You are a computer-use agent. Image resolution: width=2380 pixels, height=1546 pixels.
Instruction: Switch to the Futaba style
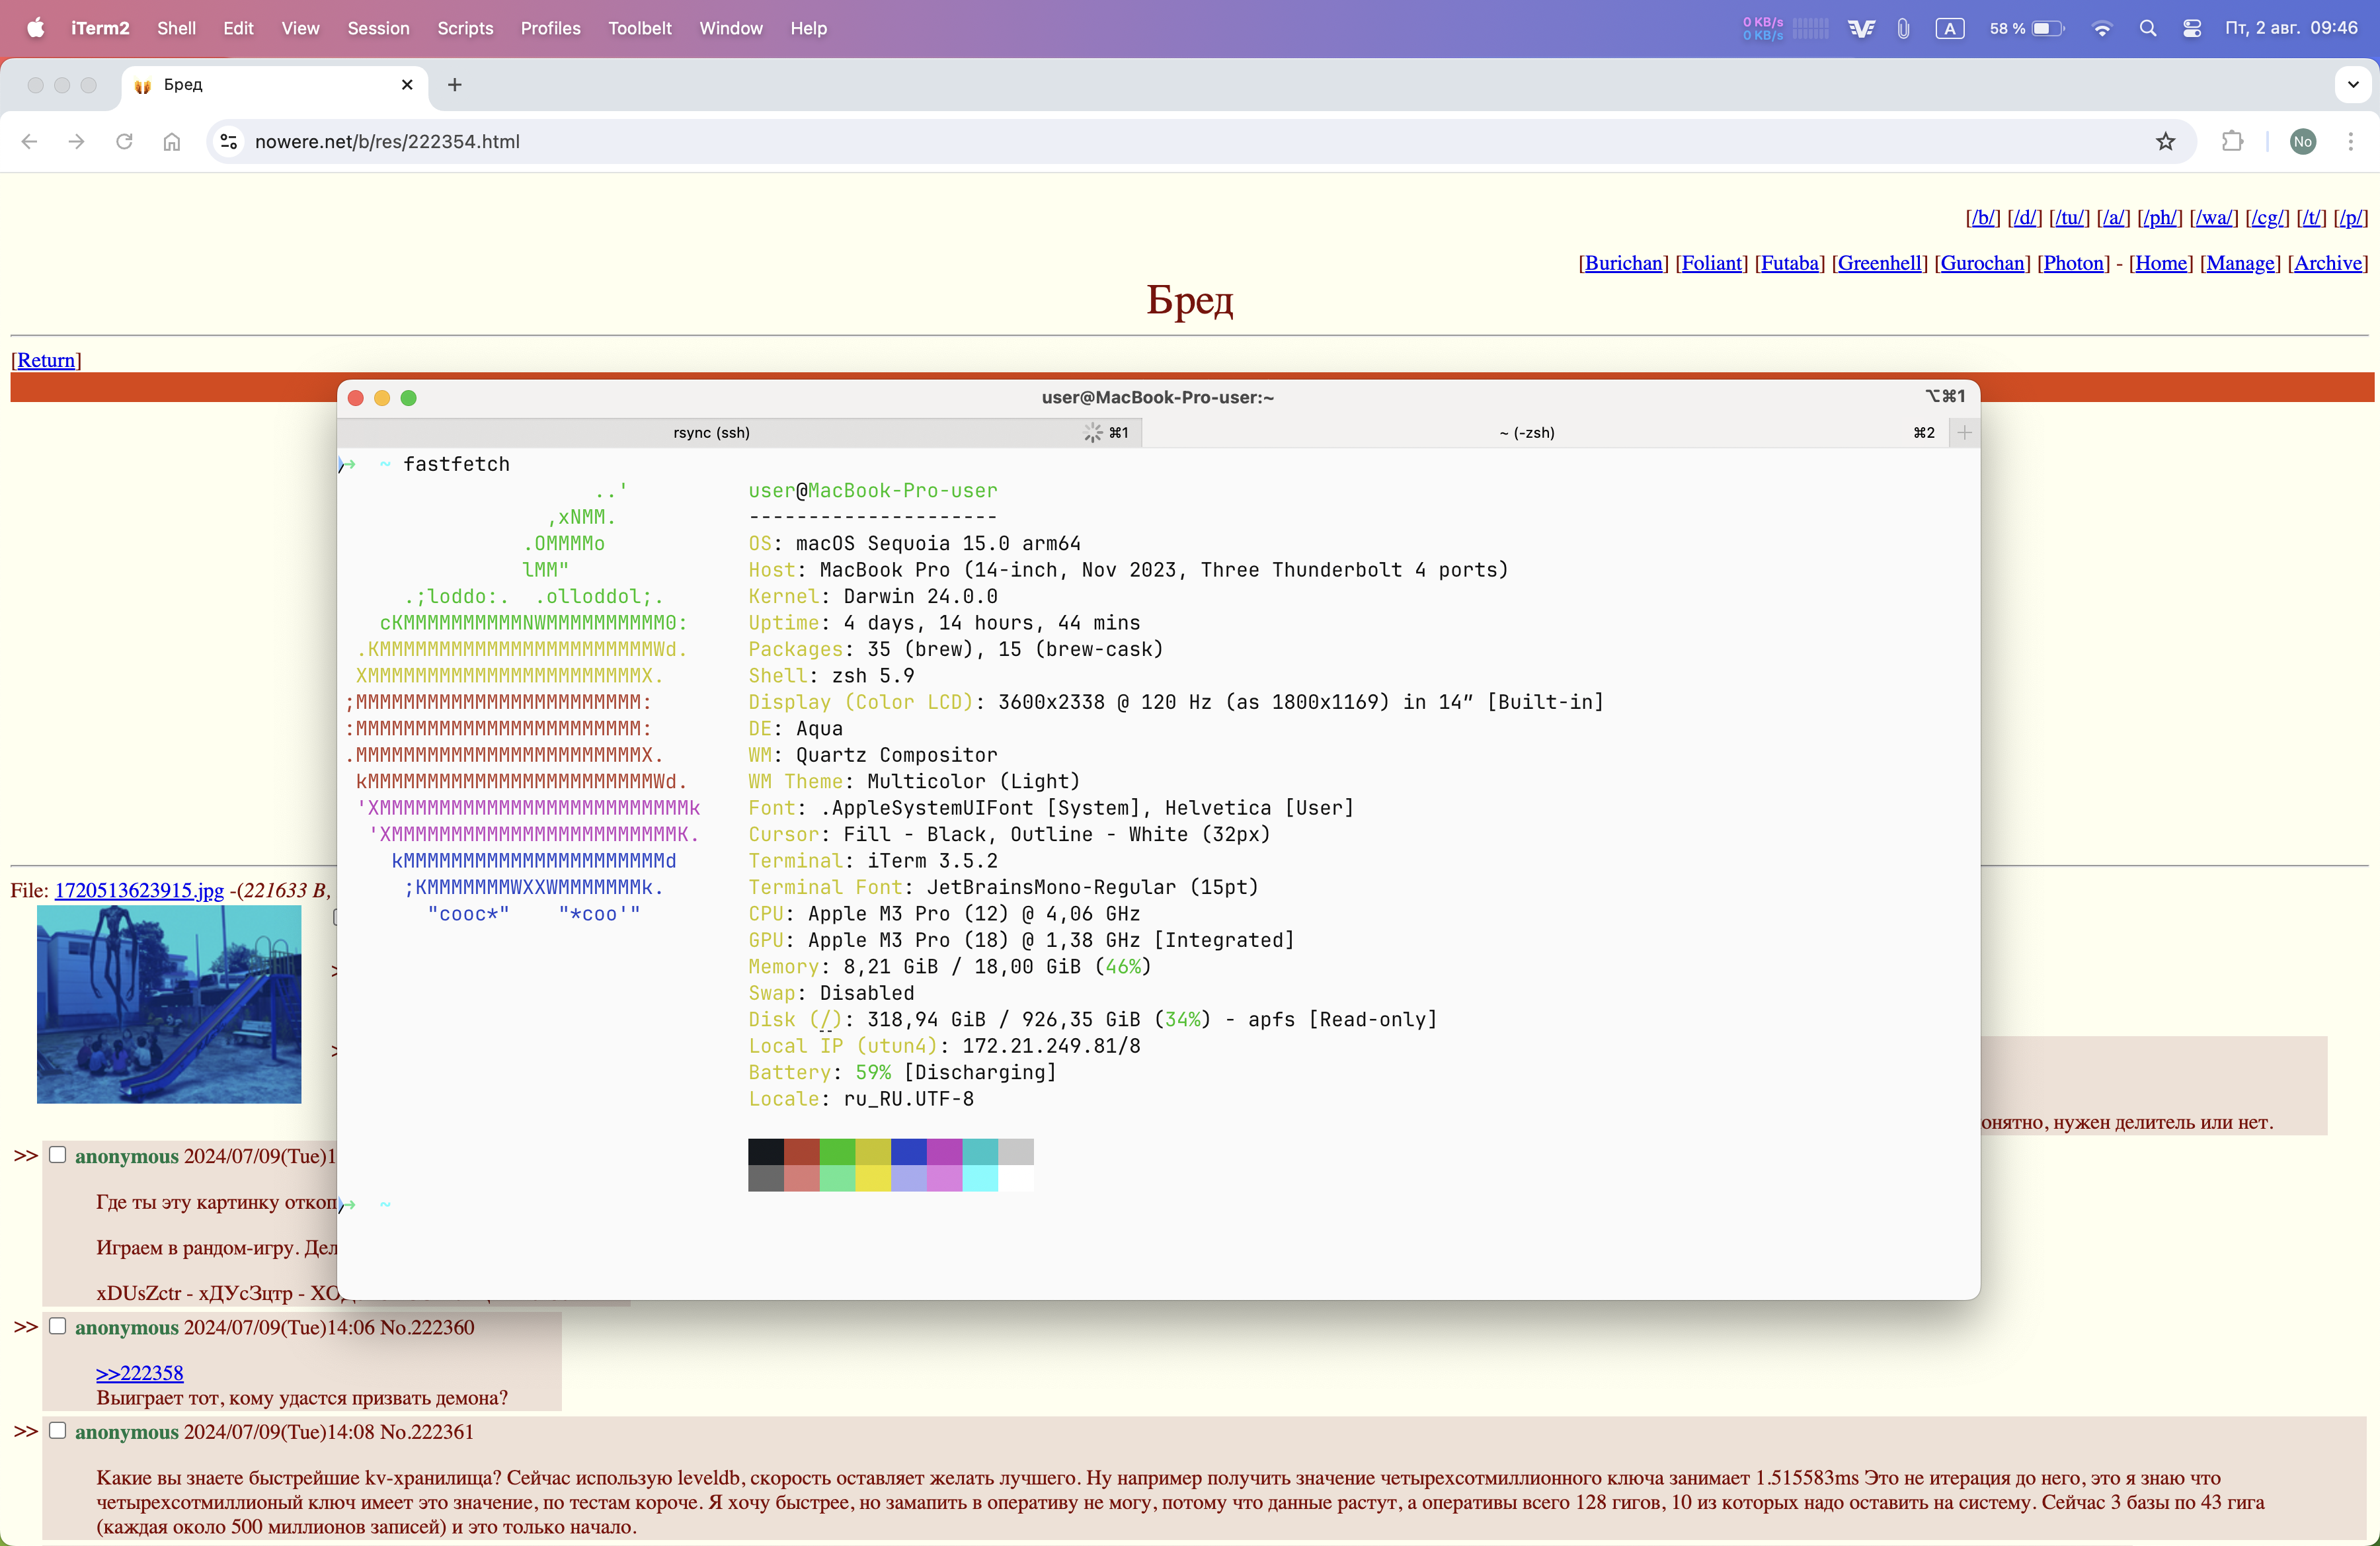pos(1790,263)
